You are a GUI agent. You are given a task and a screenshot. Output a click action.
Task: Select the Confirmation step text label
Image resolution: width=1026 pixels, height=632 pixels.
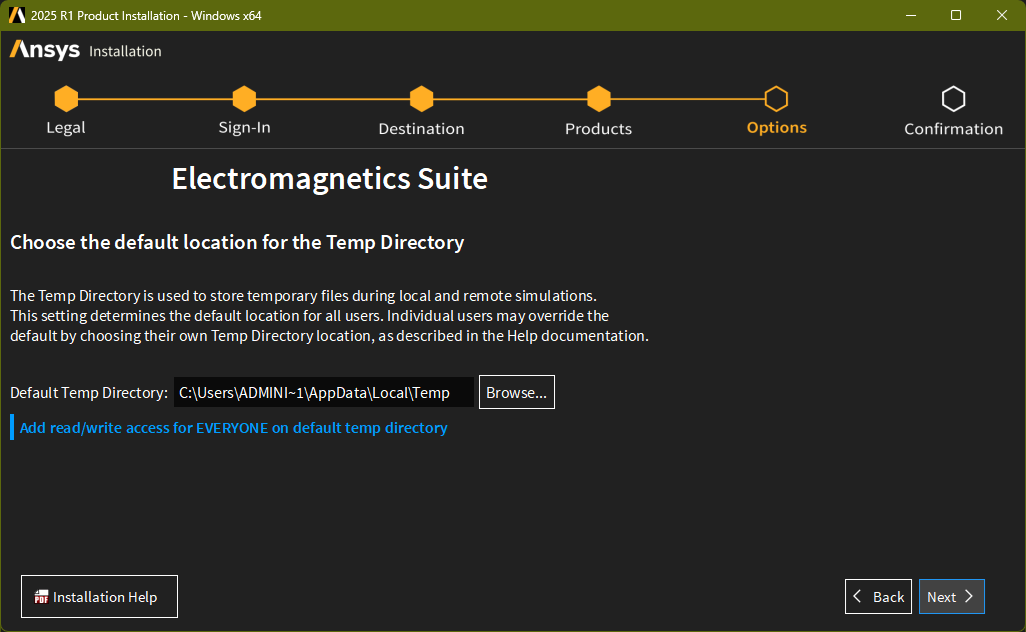point(953,129)
